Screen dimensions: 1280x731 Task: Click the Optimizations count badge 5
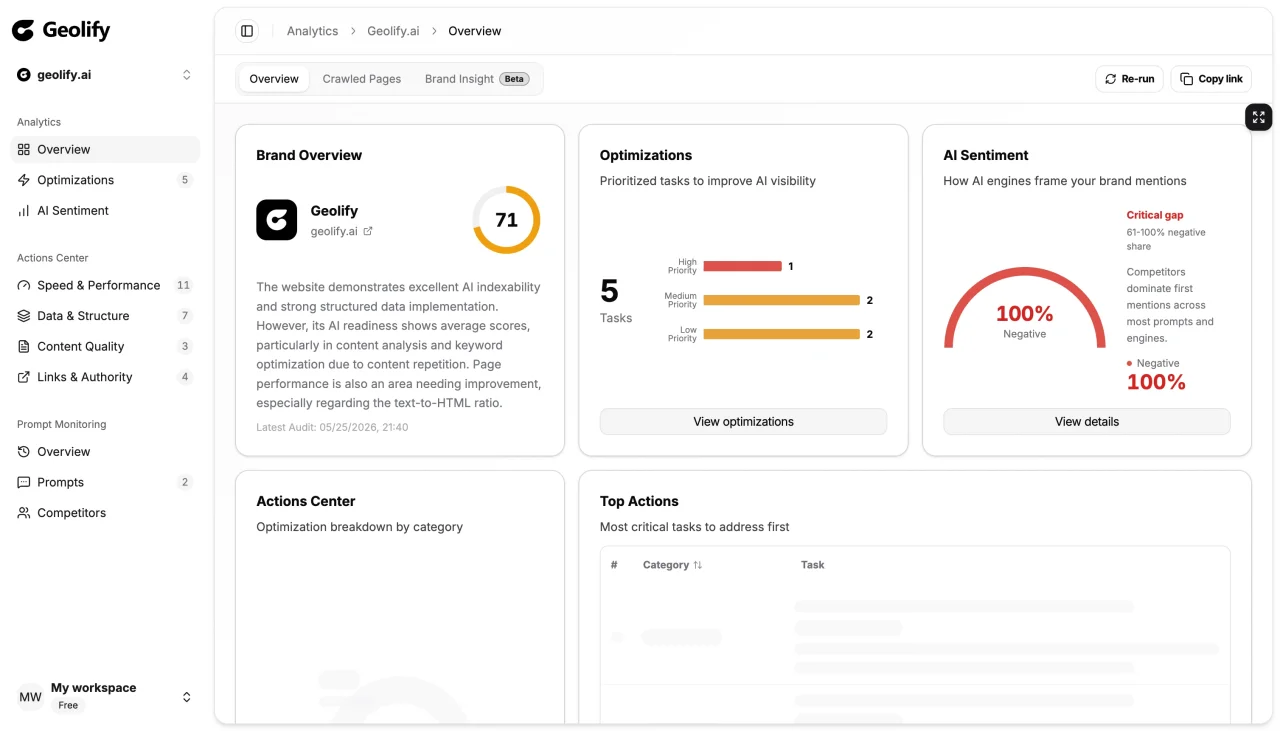coord(184,180)
